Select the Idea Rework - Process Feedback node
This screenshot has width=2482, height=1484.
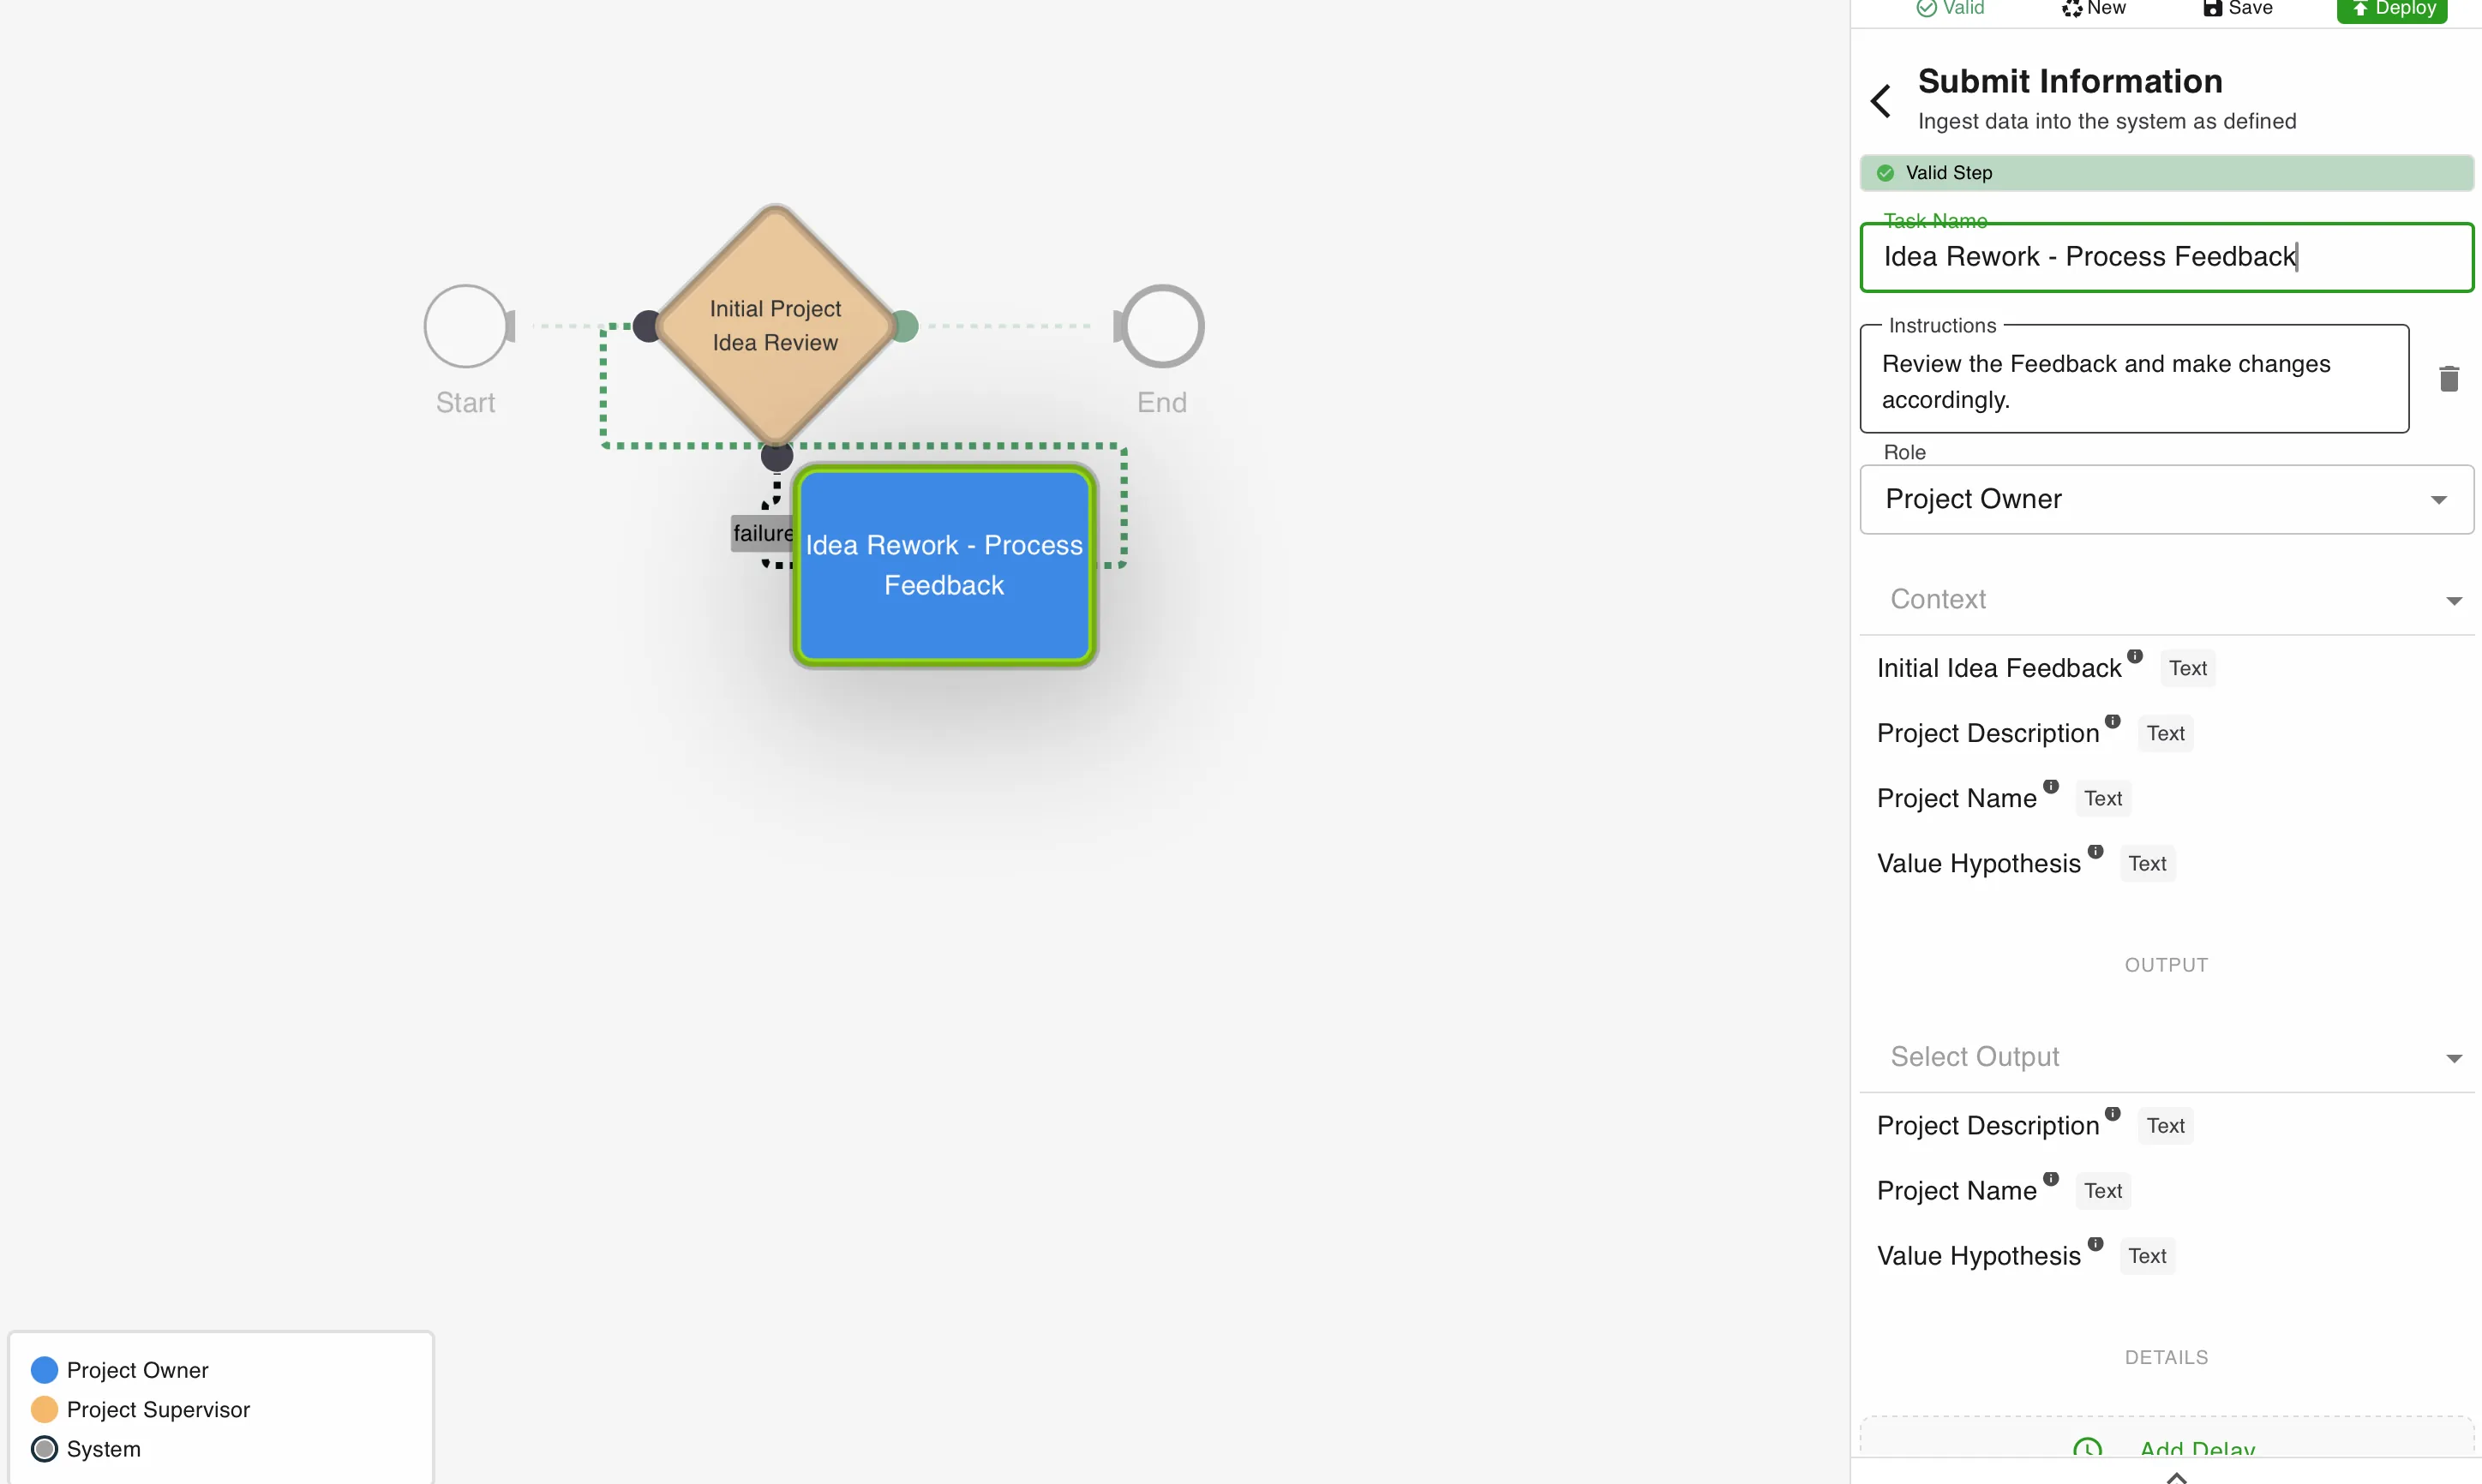(944, 565)
